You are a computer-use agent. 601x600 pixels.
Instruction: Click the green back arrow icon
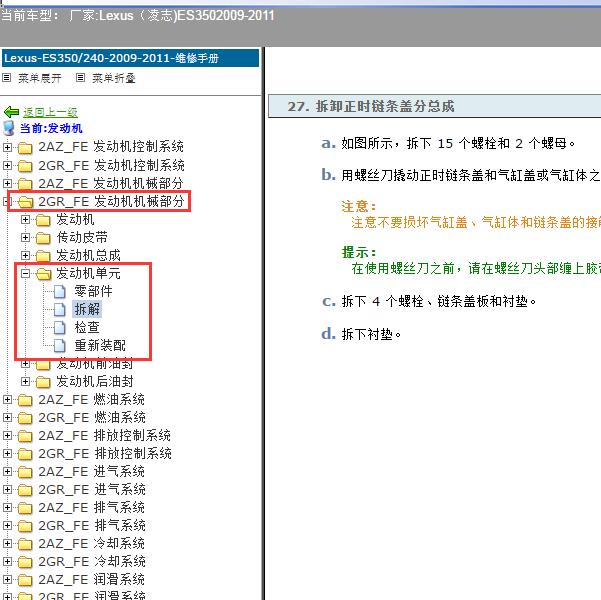11,112
